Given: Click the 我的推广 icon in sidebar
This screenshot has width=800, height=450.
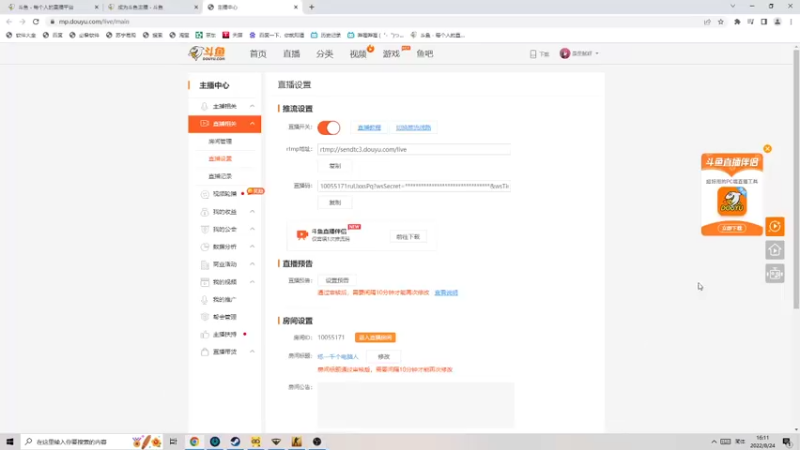Looking at the screenshot, I should click(205, 299).
